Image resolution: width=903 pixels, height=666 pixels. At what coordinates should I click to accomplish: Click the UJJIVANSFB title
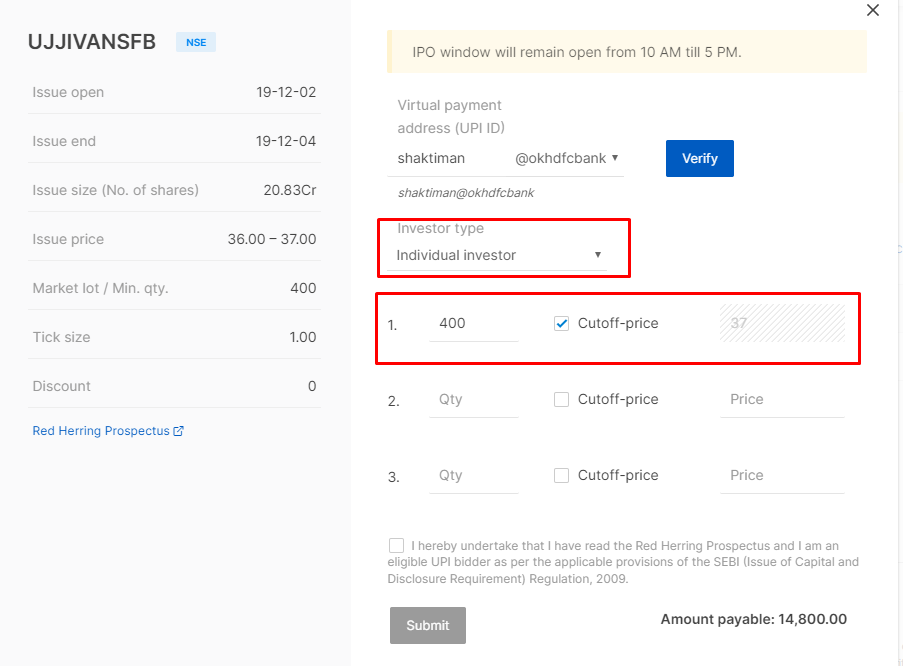coord(92,42)
